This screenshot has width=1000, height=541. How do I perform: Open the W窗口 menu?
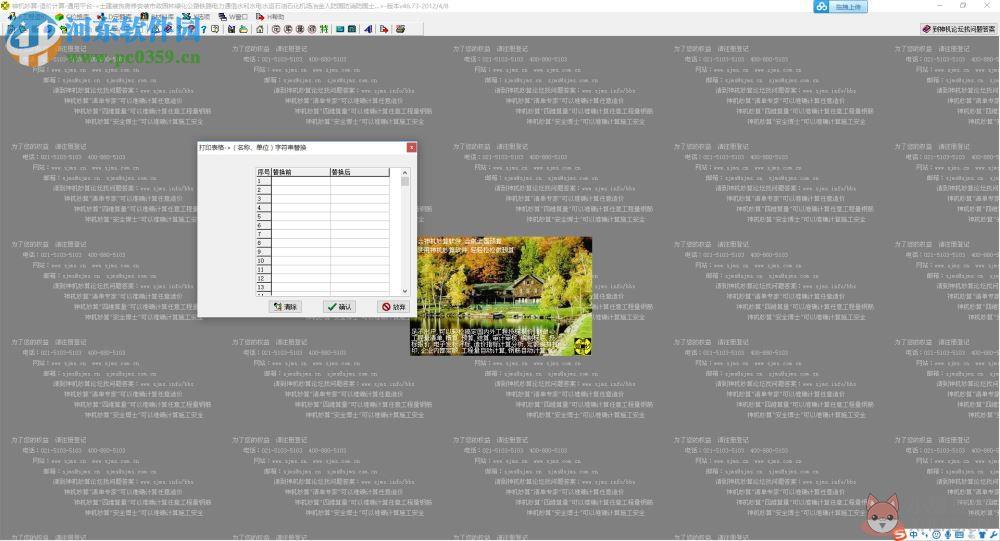pyautogui.click(x=233, y=17)
